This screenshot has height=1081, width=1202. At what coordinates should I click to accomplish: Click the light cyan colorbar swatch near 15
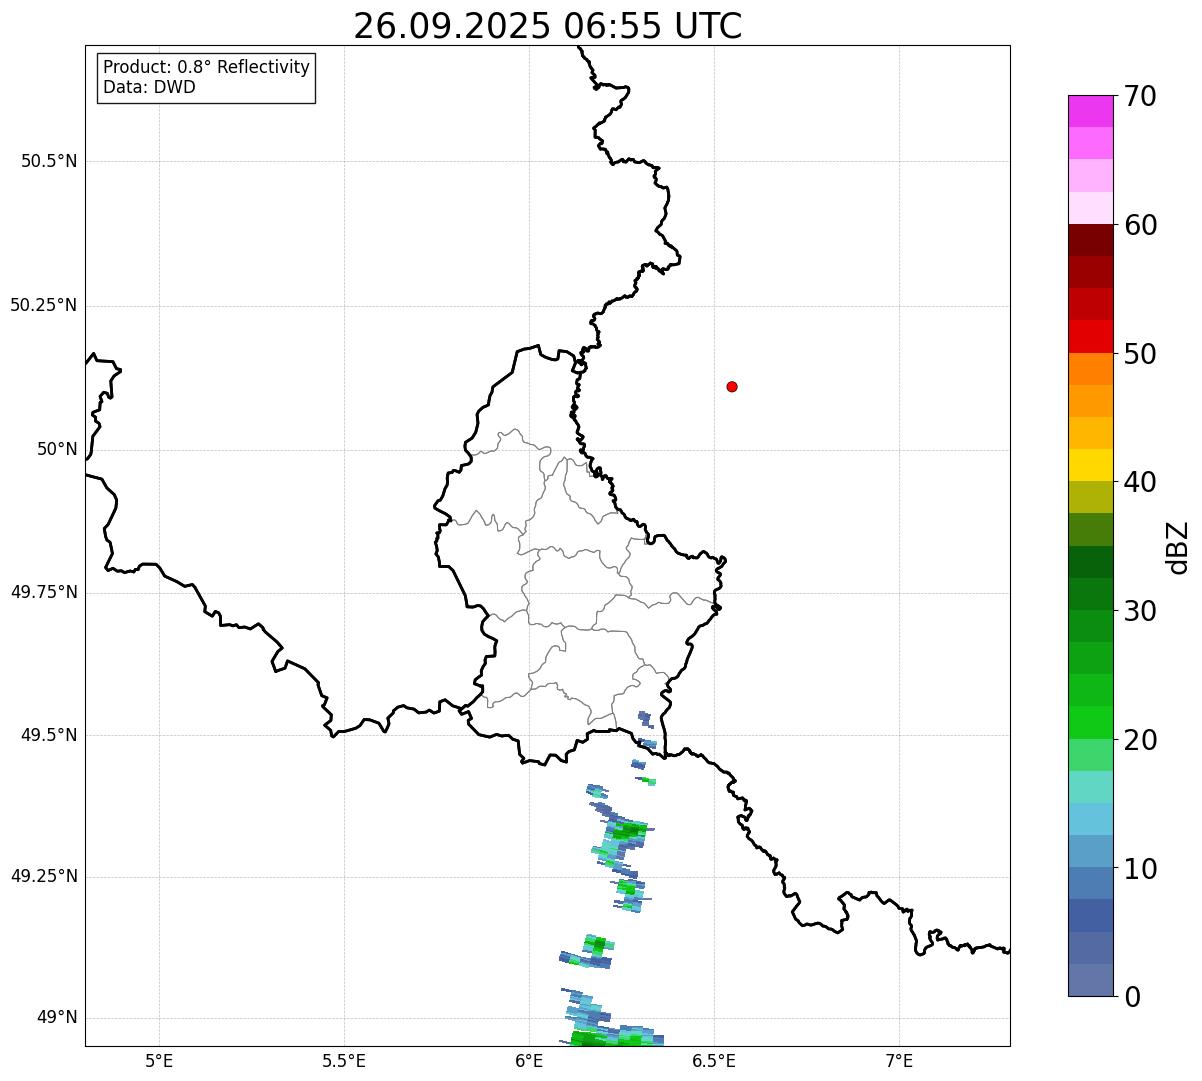point(1090,787)
